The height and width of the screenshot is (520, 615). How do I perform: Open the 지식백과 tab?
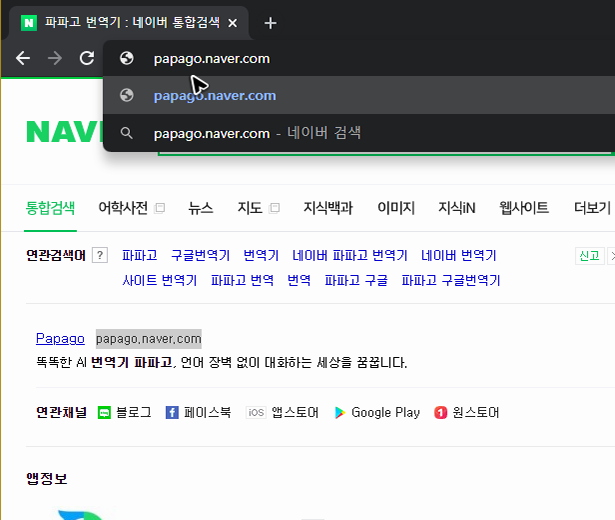click(x=328, y=208)
